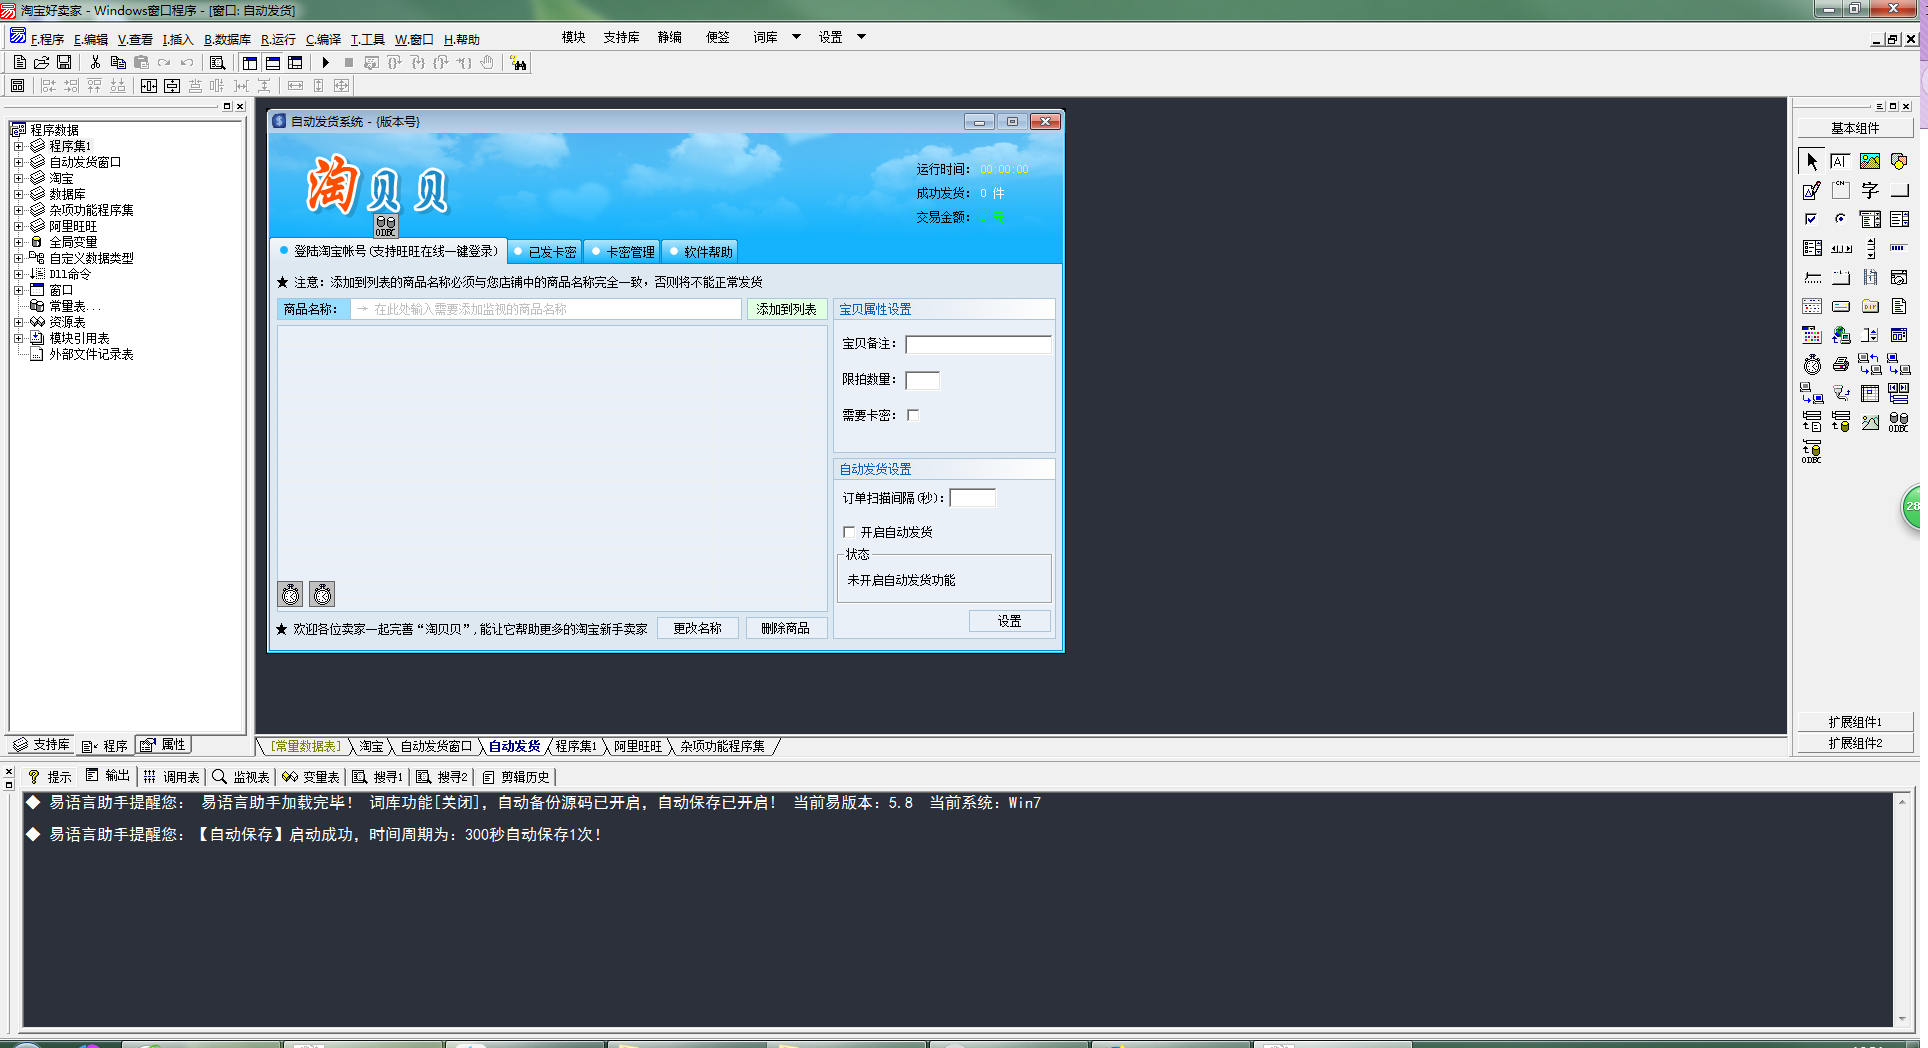Viewport: 1928px width, 1048px height.
Task: Click the 删除商品 button
Action: (785, 628)
